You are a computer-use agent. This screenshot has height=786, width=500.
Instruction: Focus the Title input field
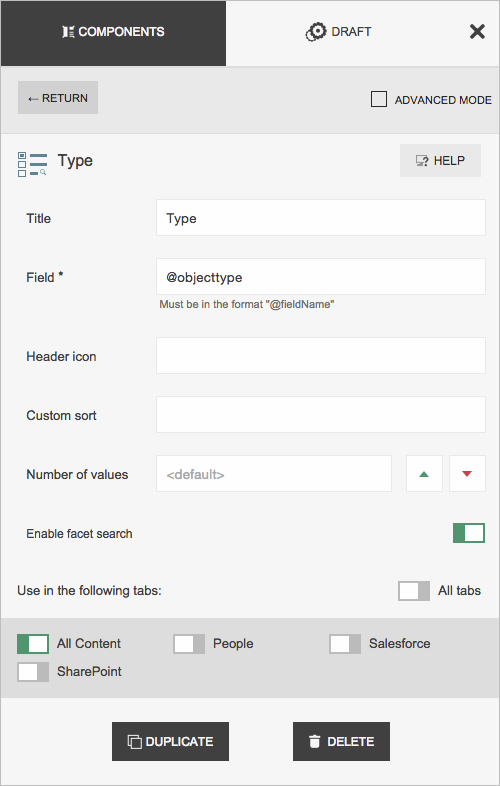(320, 218)
